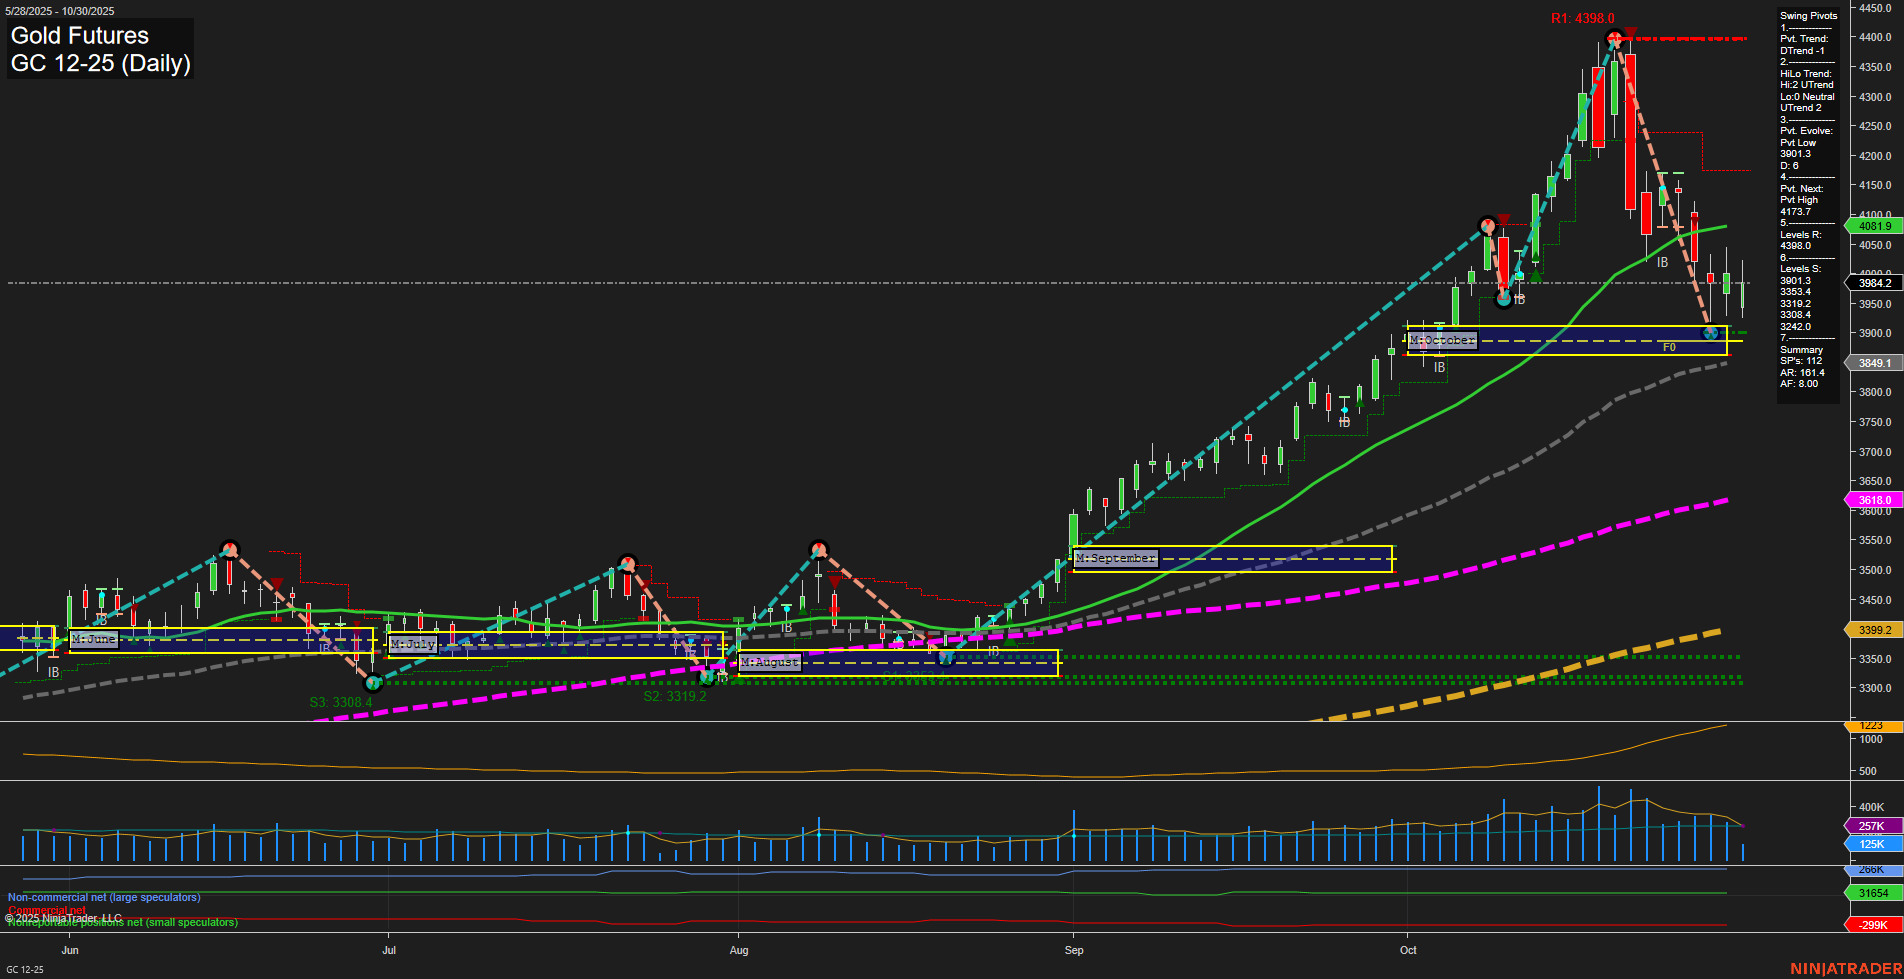
Task: Click the black pivot-top circle marker in June
Action: click(228, 548)
